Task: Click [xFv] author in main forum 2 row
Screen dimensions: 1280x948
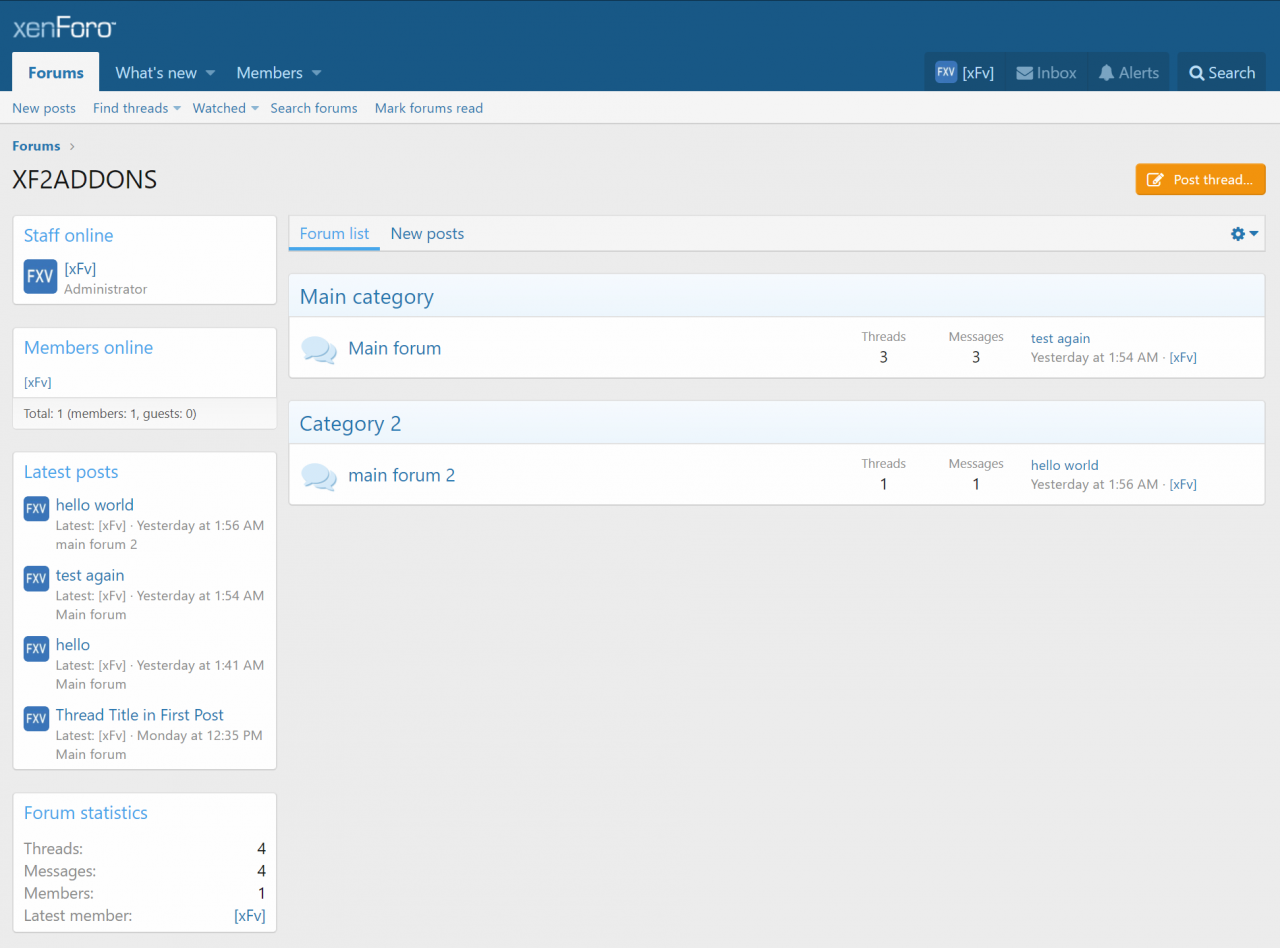Action: coord(1183,484)
